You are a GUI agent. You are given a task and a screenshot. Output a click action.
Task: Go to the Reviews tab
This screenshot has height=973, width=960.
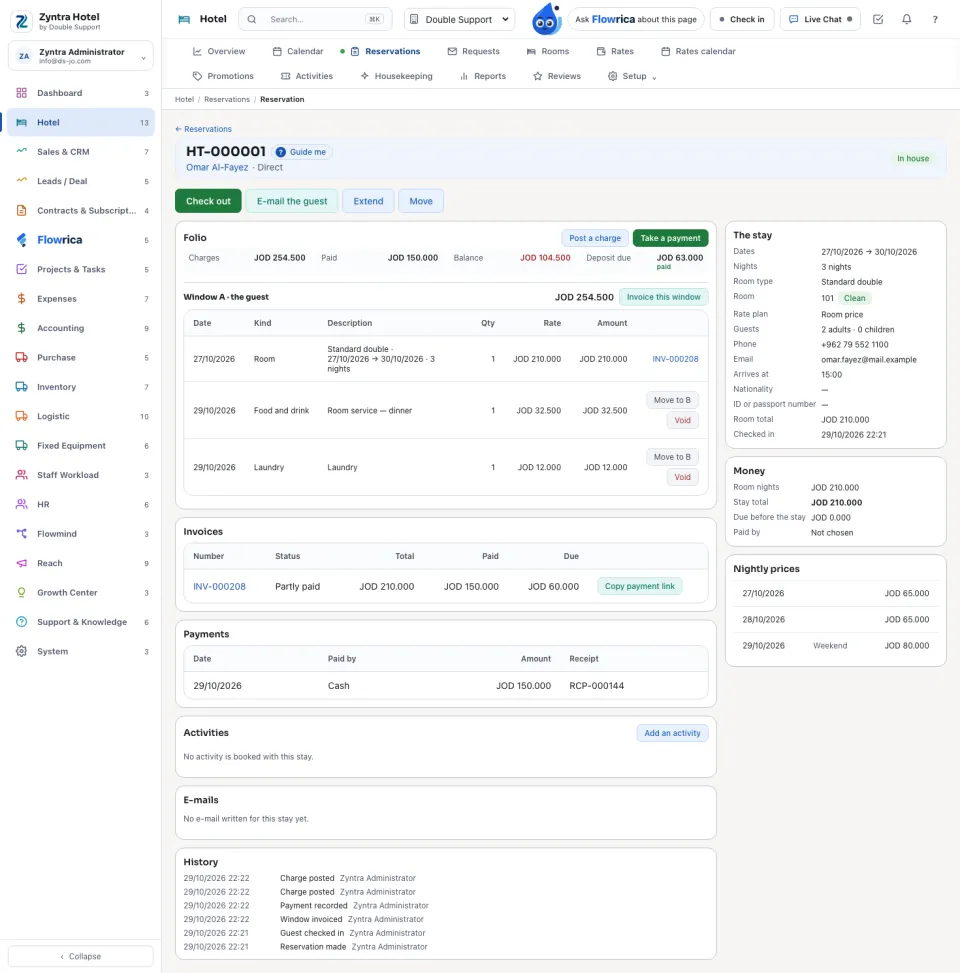click(557, 76)
